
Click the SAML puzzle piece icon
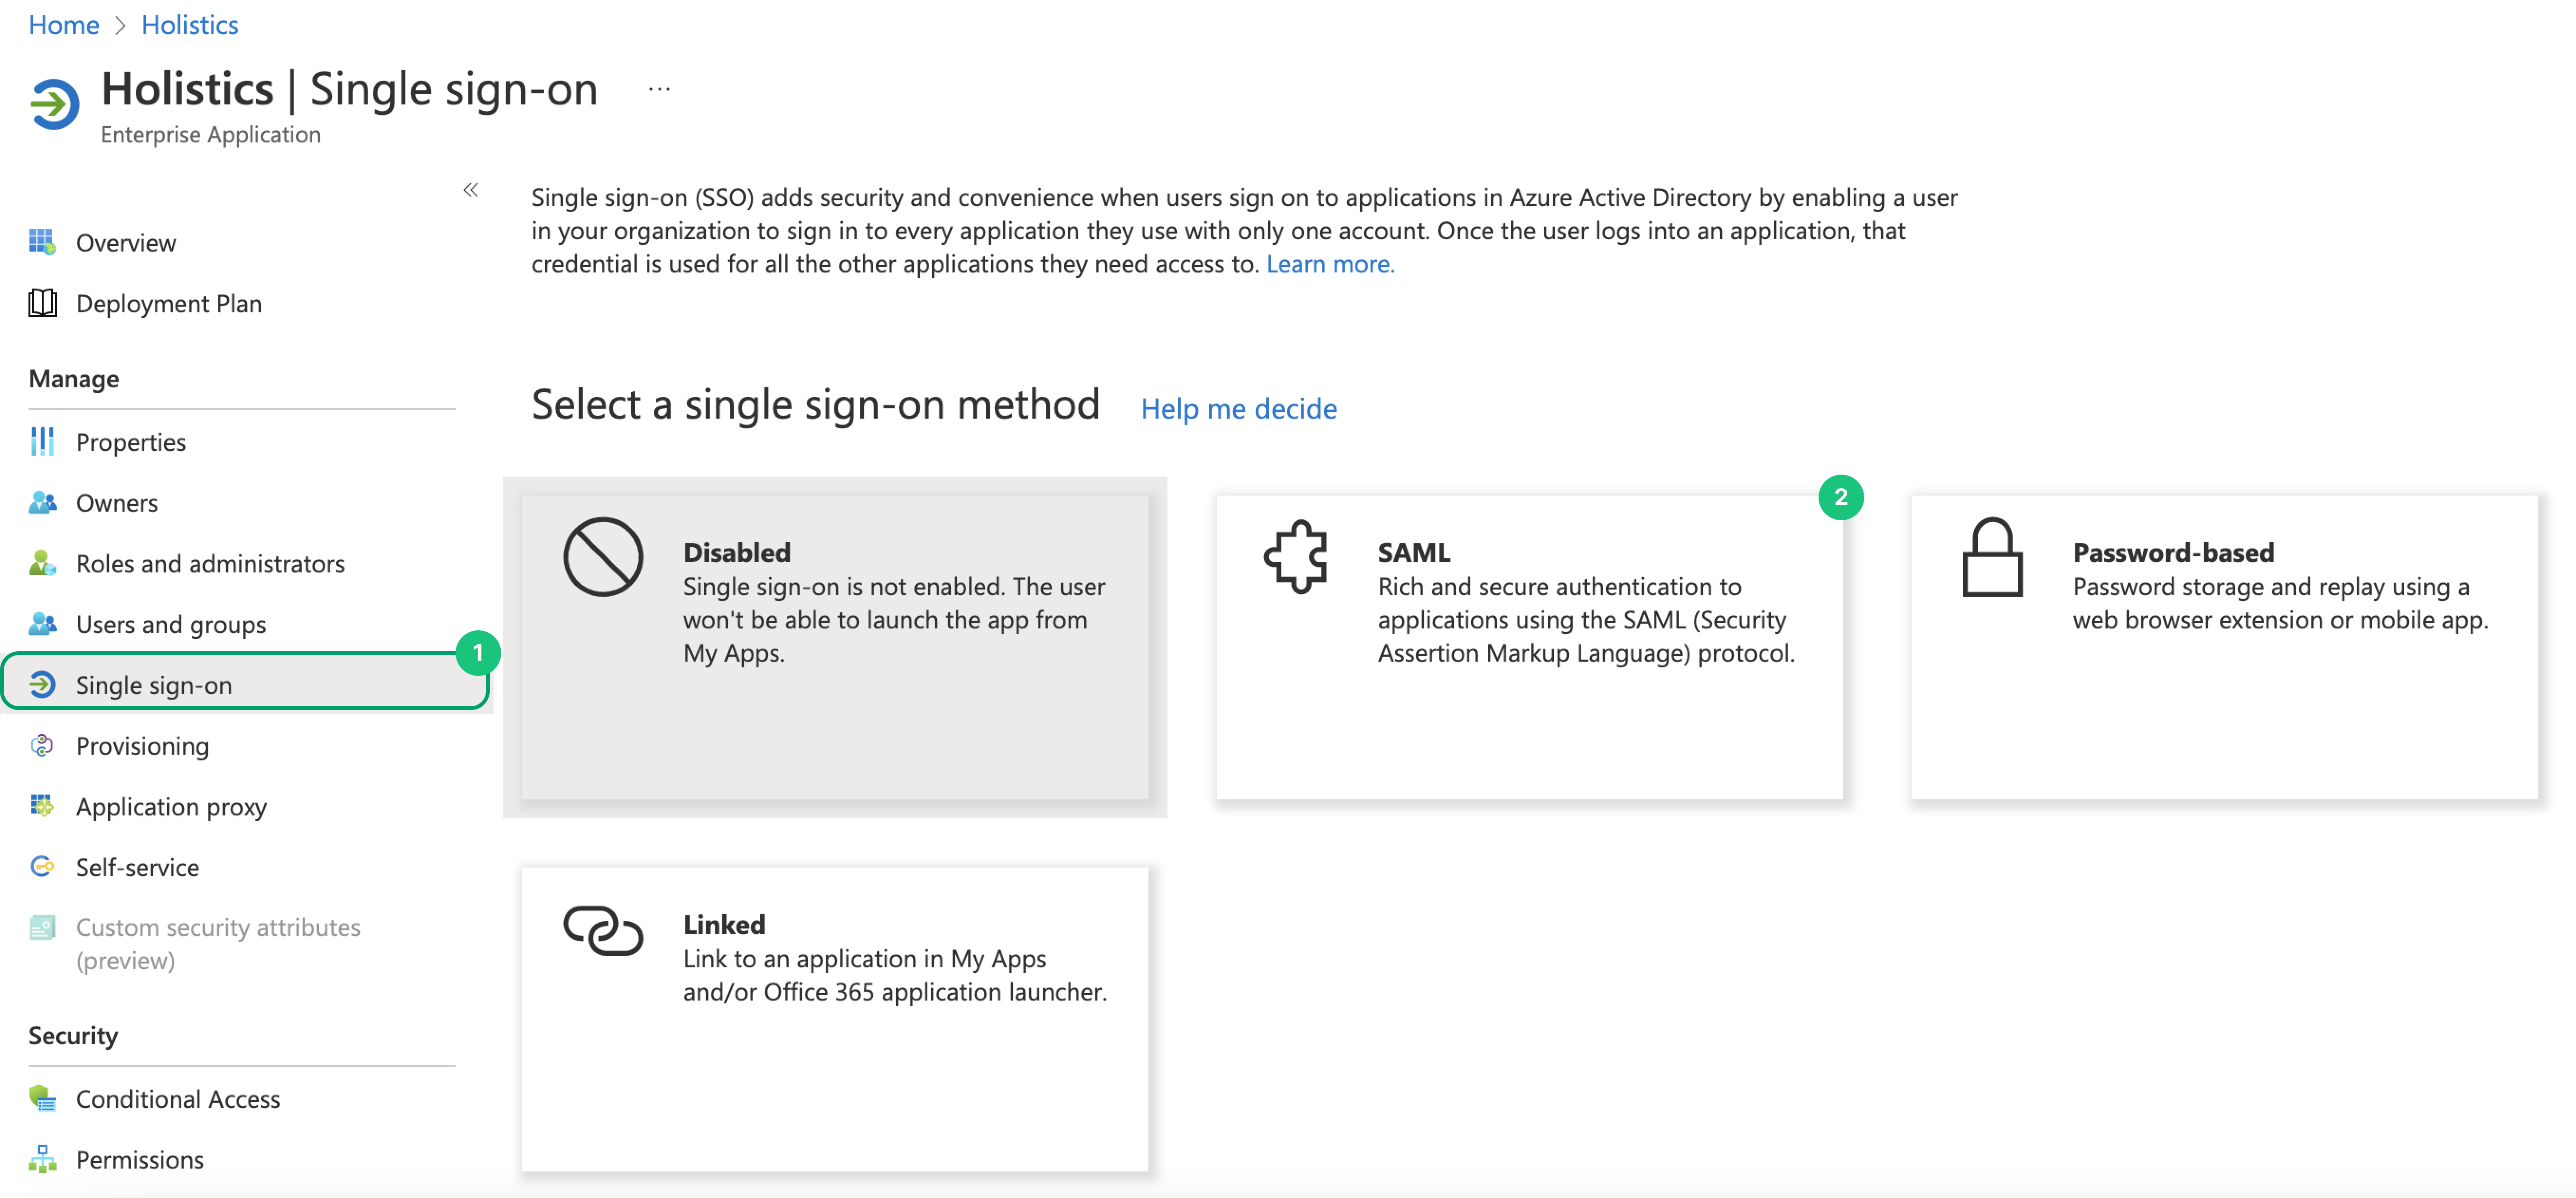1296,557
